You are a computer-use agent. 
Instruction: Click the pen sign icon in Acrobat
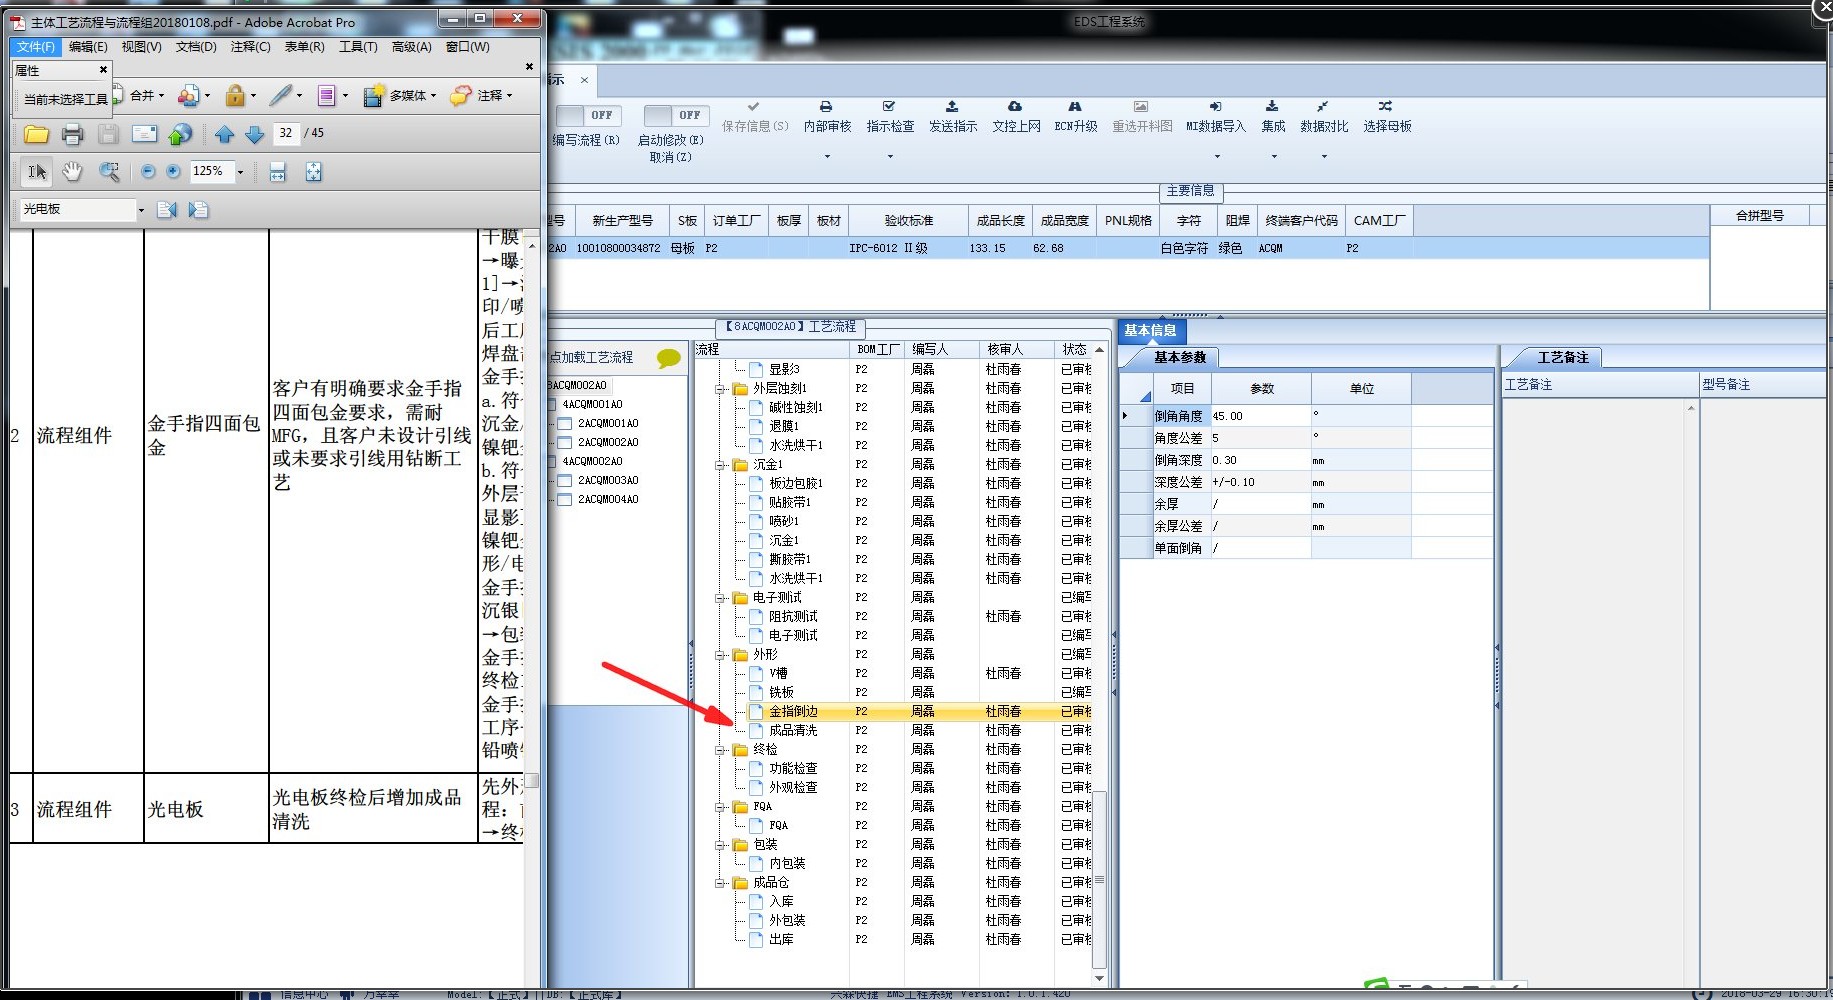point(280,95)
